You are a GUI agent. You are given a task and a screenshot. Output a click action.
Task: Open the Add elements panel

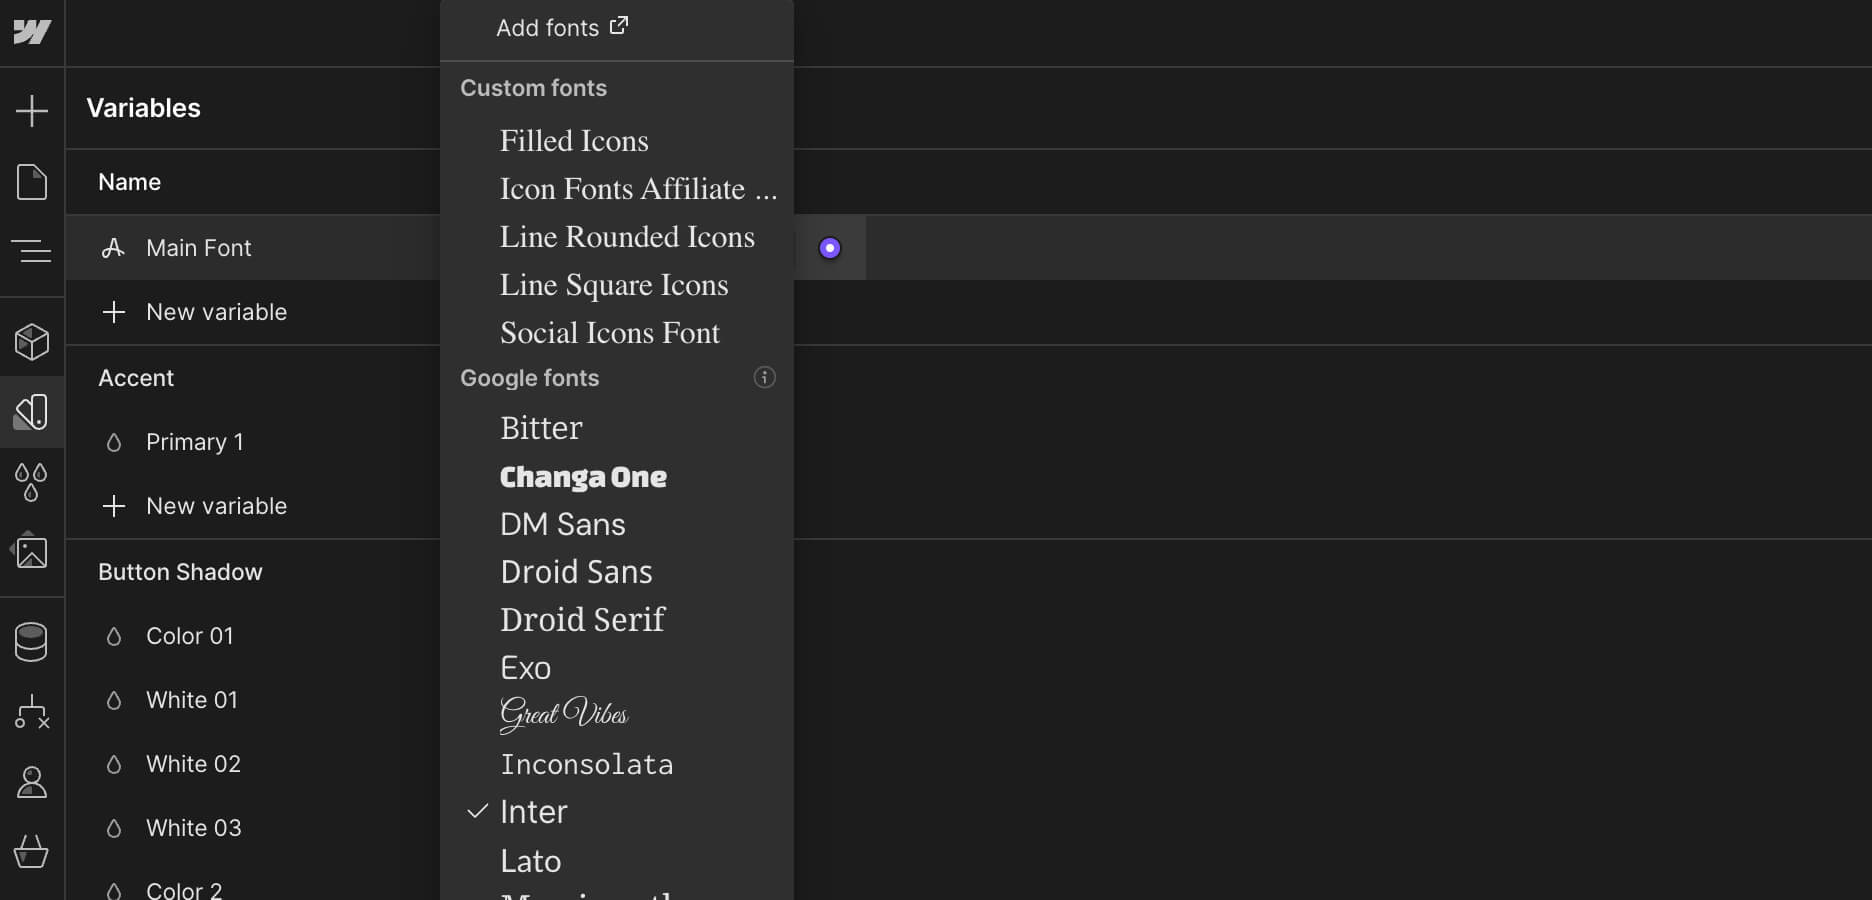pos(32,110)
